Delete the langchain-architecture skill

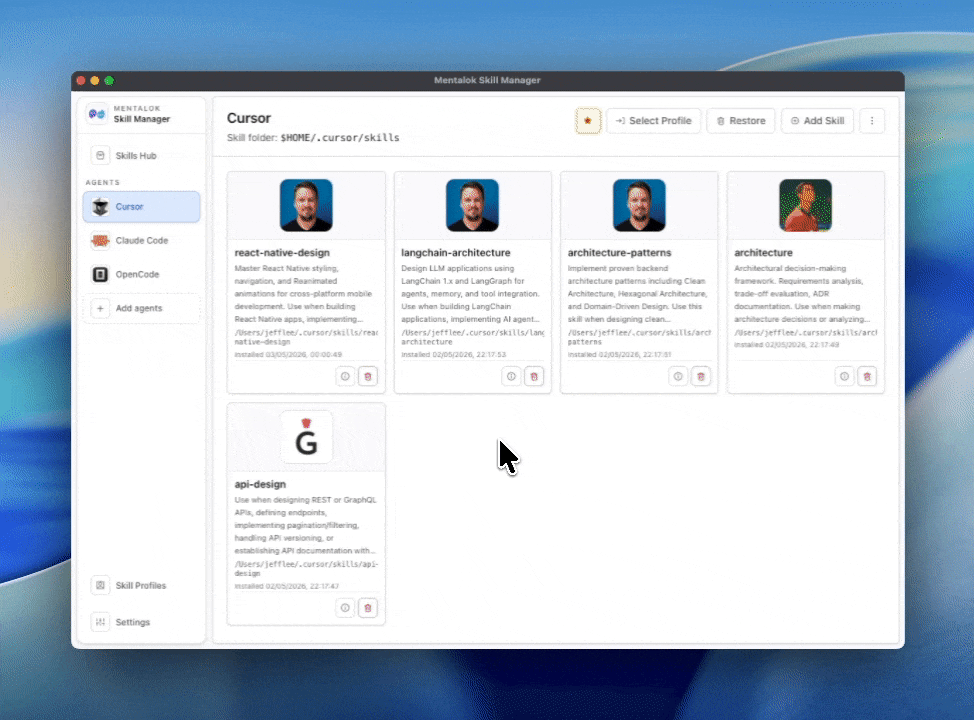coord(534,376)
